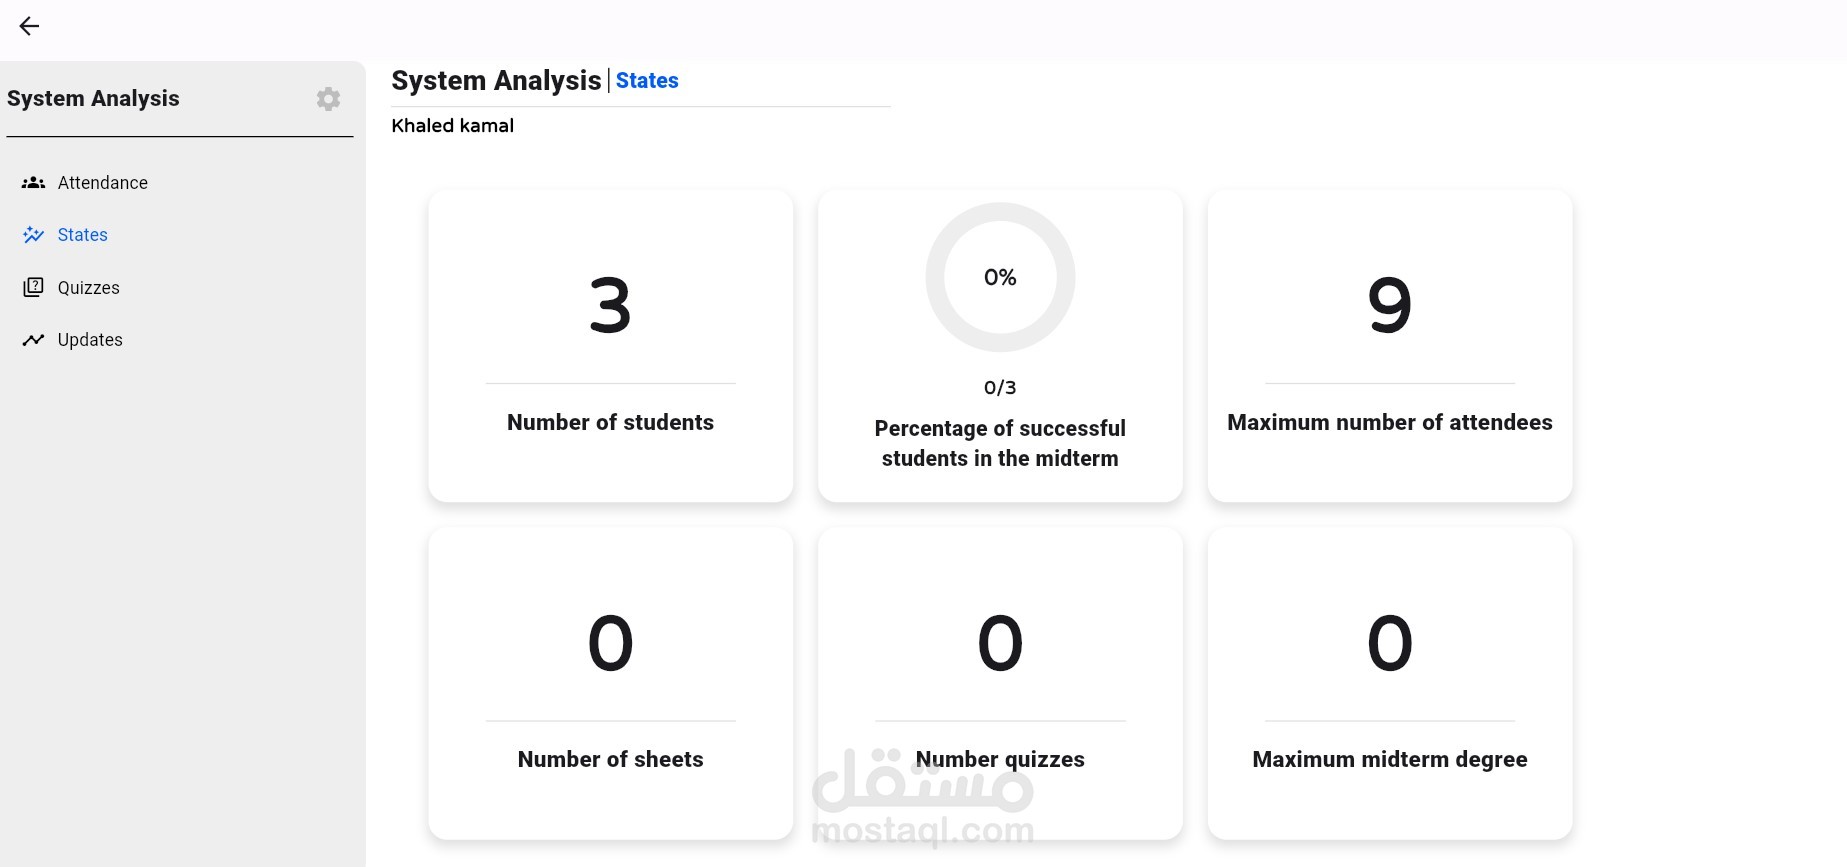Select the Maximum number of attendees card
The width and height of the screenshot is (1847, 867).
1389,345
